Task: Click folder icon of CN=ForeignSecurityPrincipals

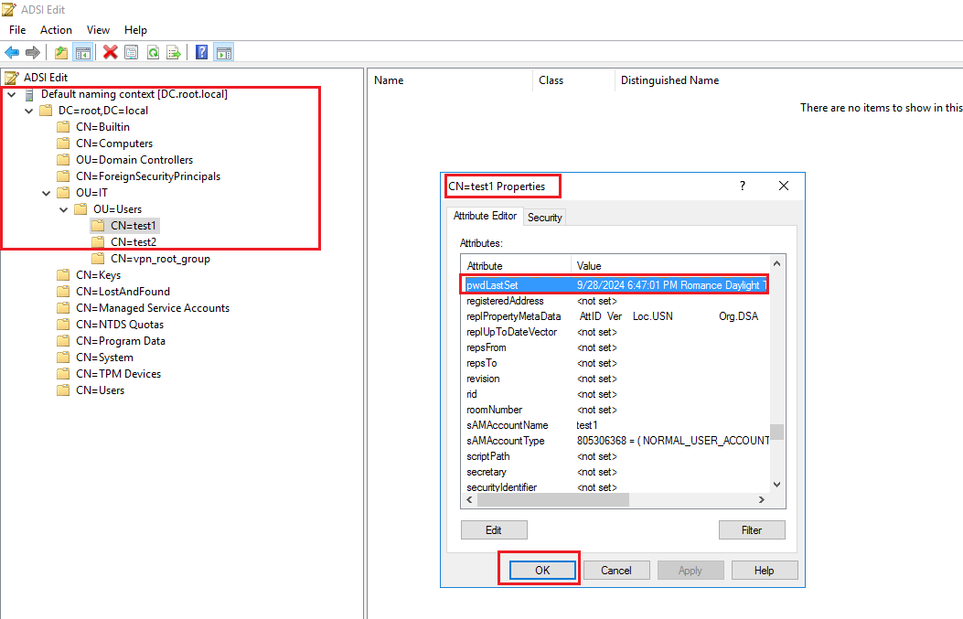Action: point(63,176)
